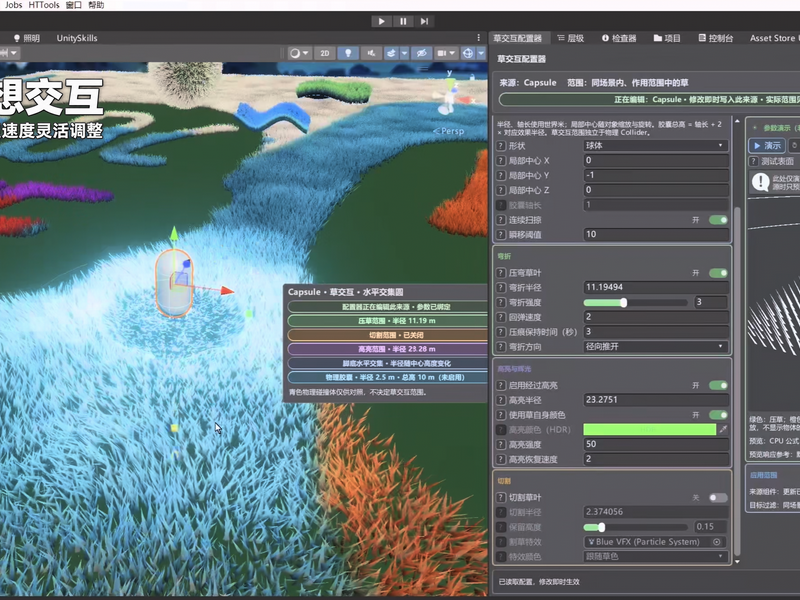Image resolution: width=800 pixels, height=600 pixels.
Task: Click the 弯折强度 slider
Action: point(635,303)
